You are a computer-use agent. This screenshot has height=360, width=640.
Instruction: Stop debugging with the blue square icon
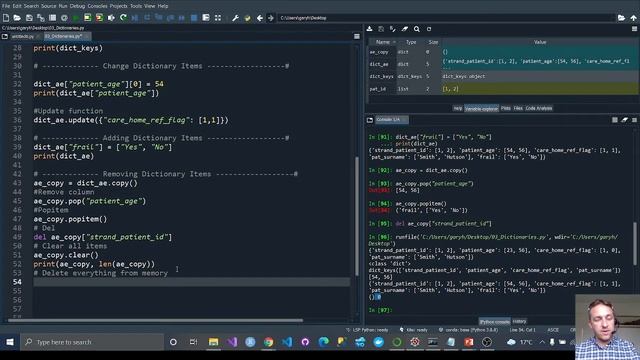194,18
